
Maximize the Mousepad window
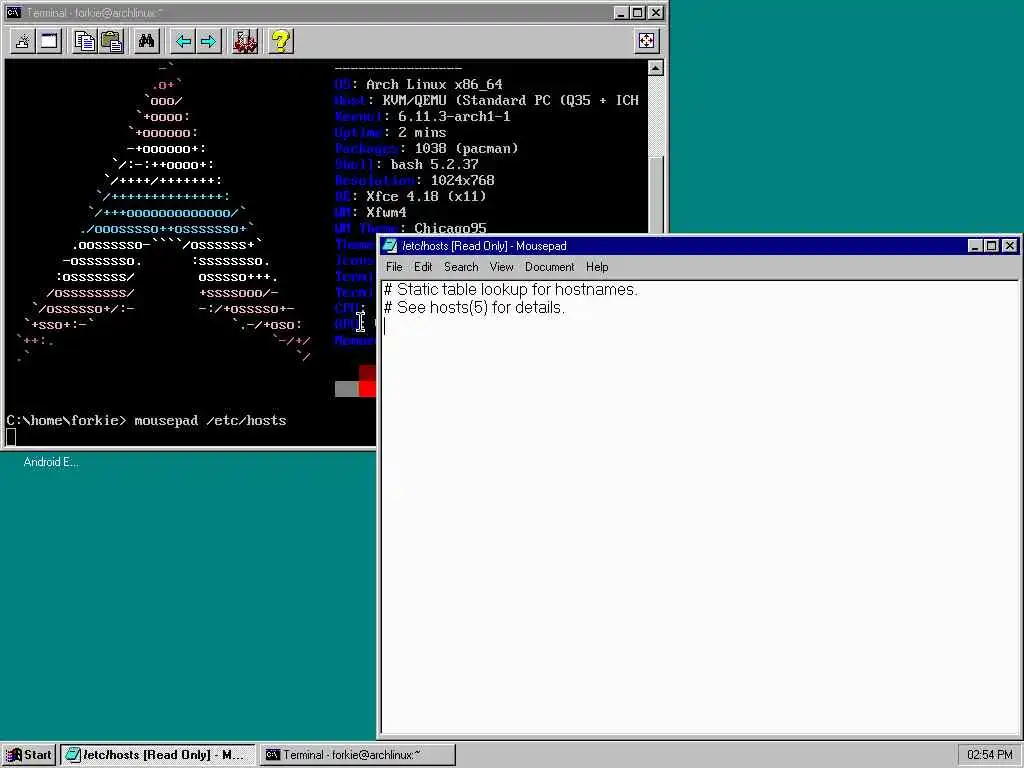991,246
